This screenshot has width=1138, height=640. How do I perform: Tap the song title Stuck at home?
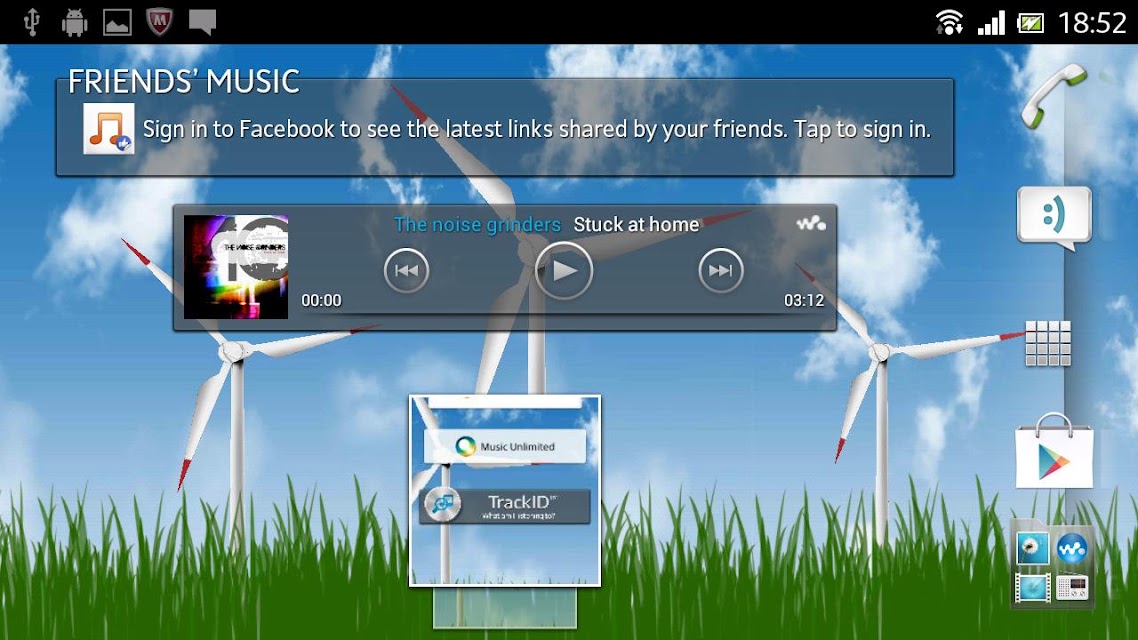pos(636,225)
